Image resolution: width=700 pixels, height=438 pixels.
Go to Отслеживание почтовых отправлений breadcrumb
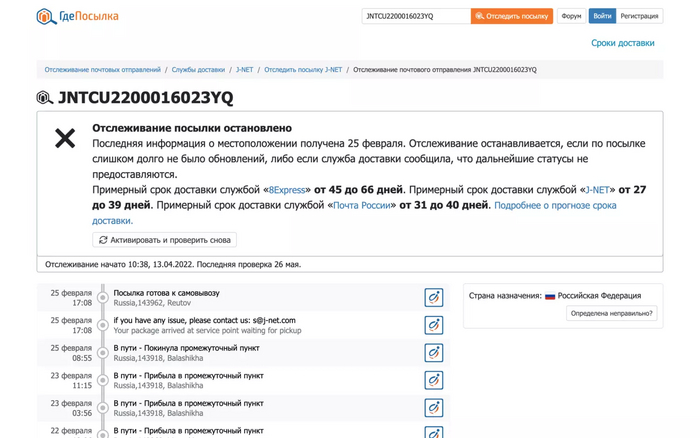[102, 70]
